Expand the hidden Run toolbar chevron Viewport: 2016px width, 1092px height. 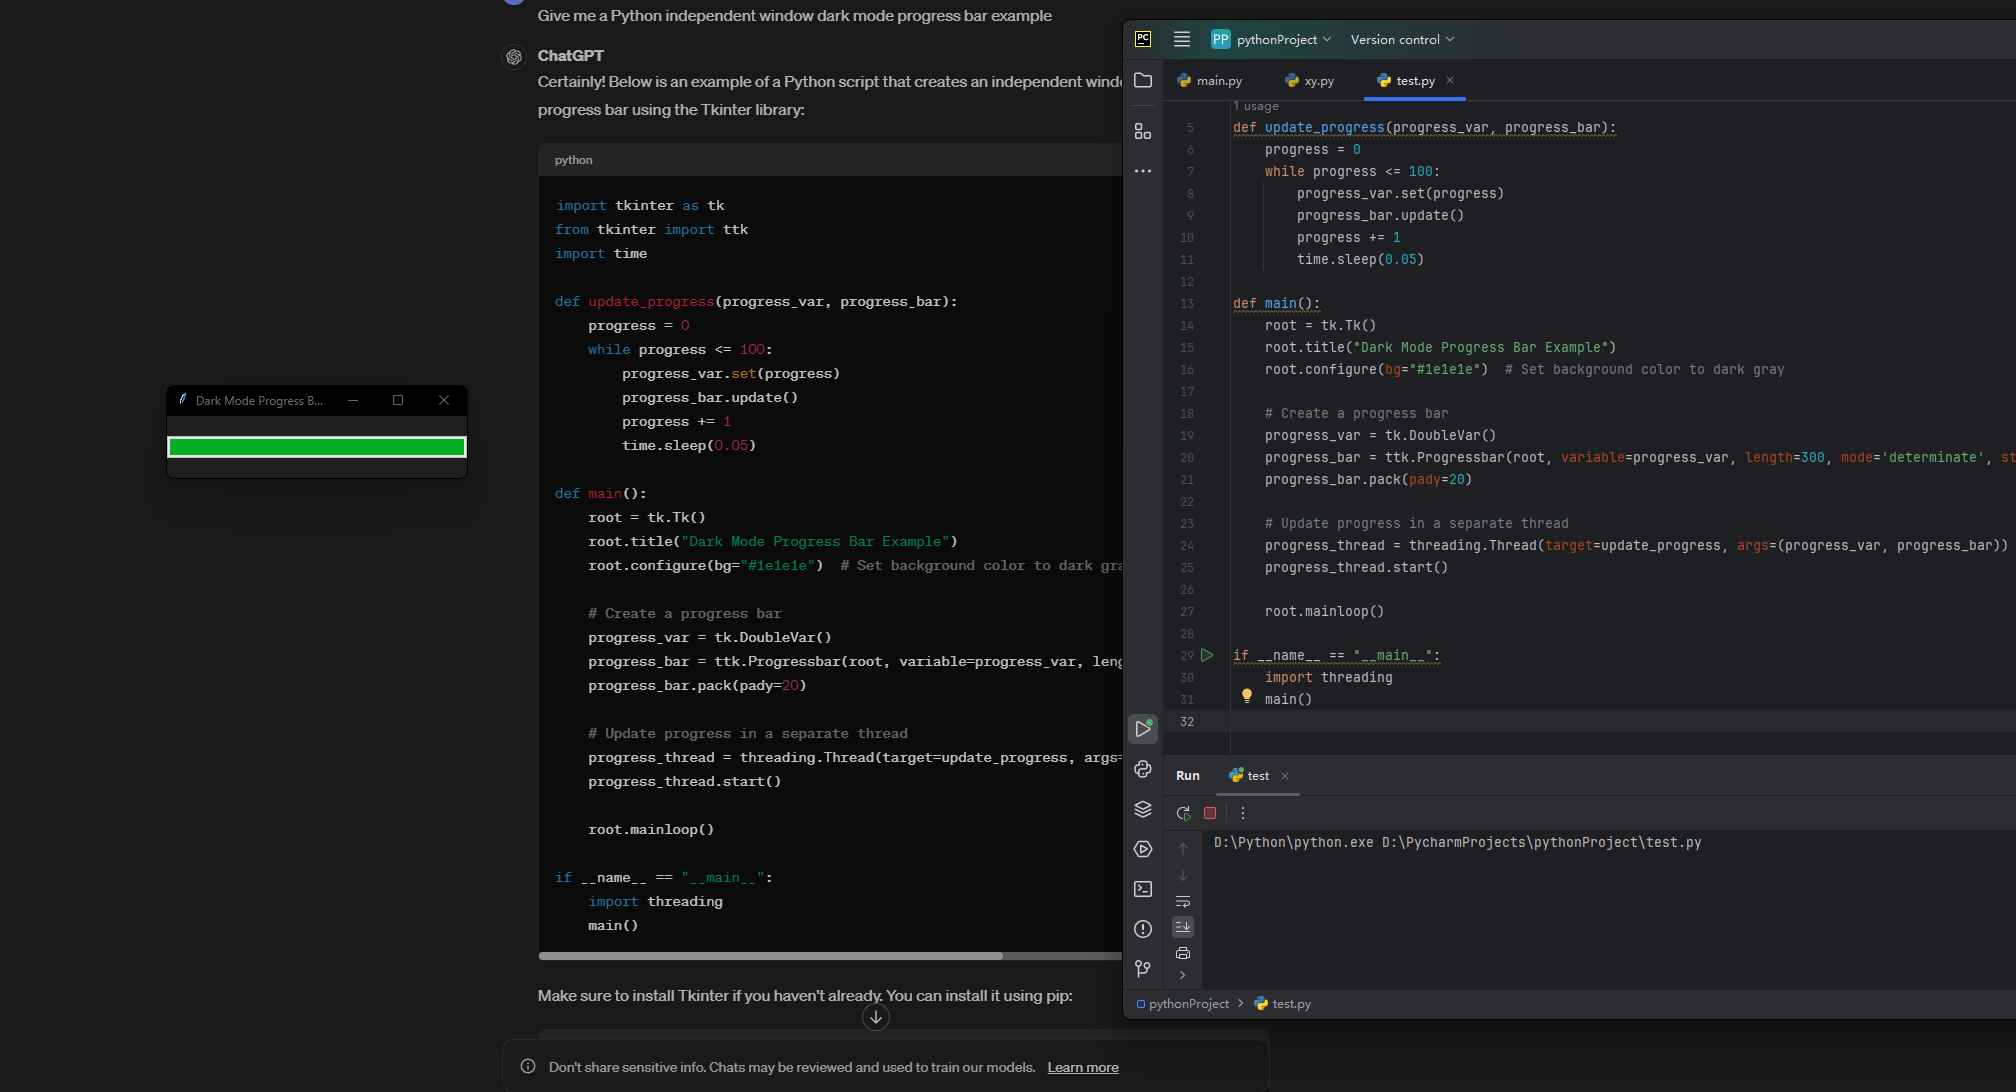tap(1183, 975)
